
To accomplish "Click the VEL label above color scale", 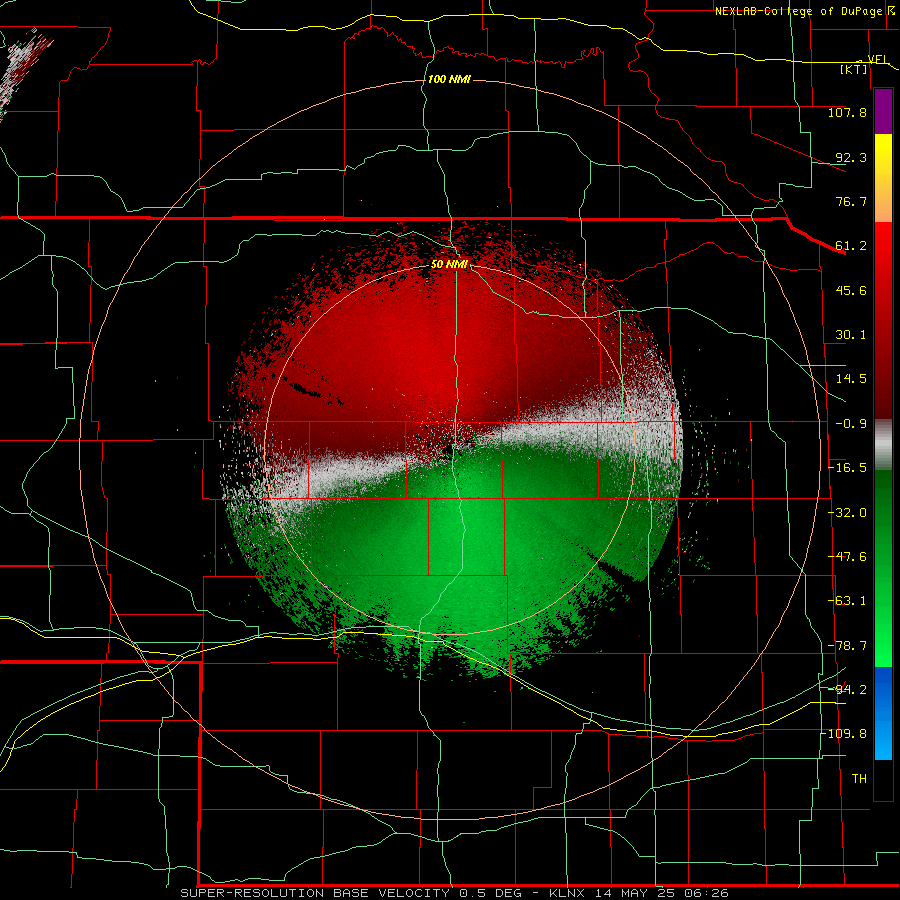I will pos(877,60).
